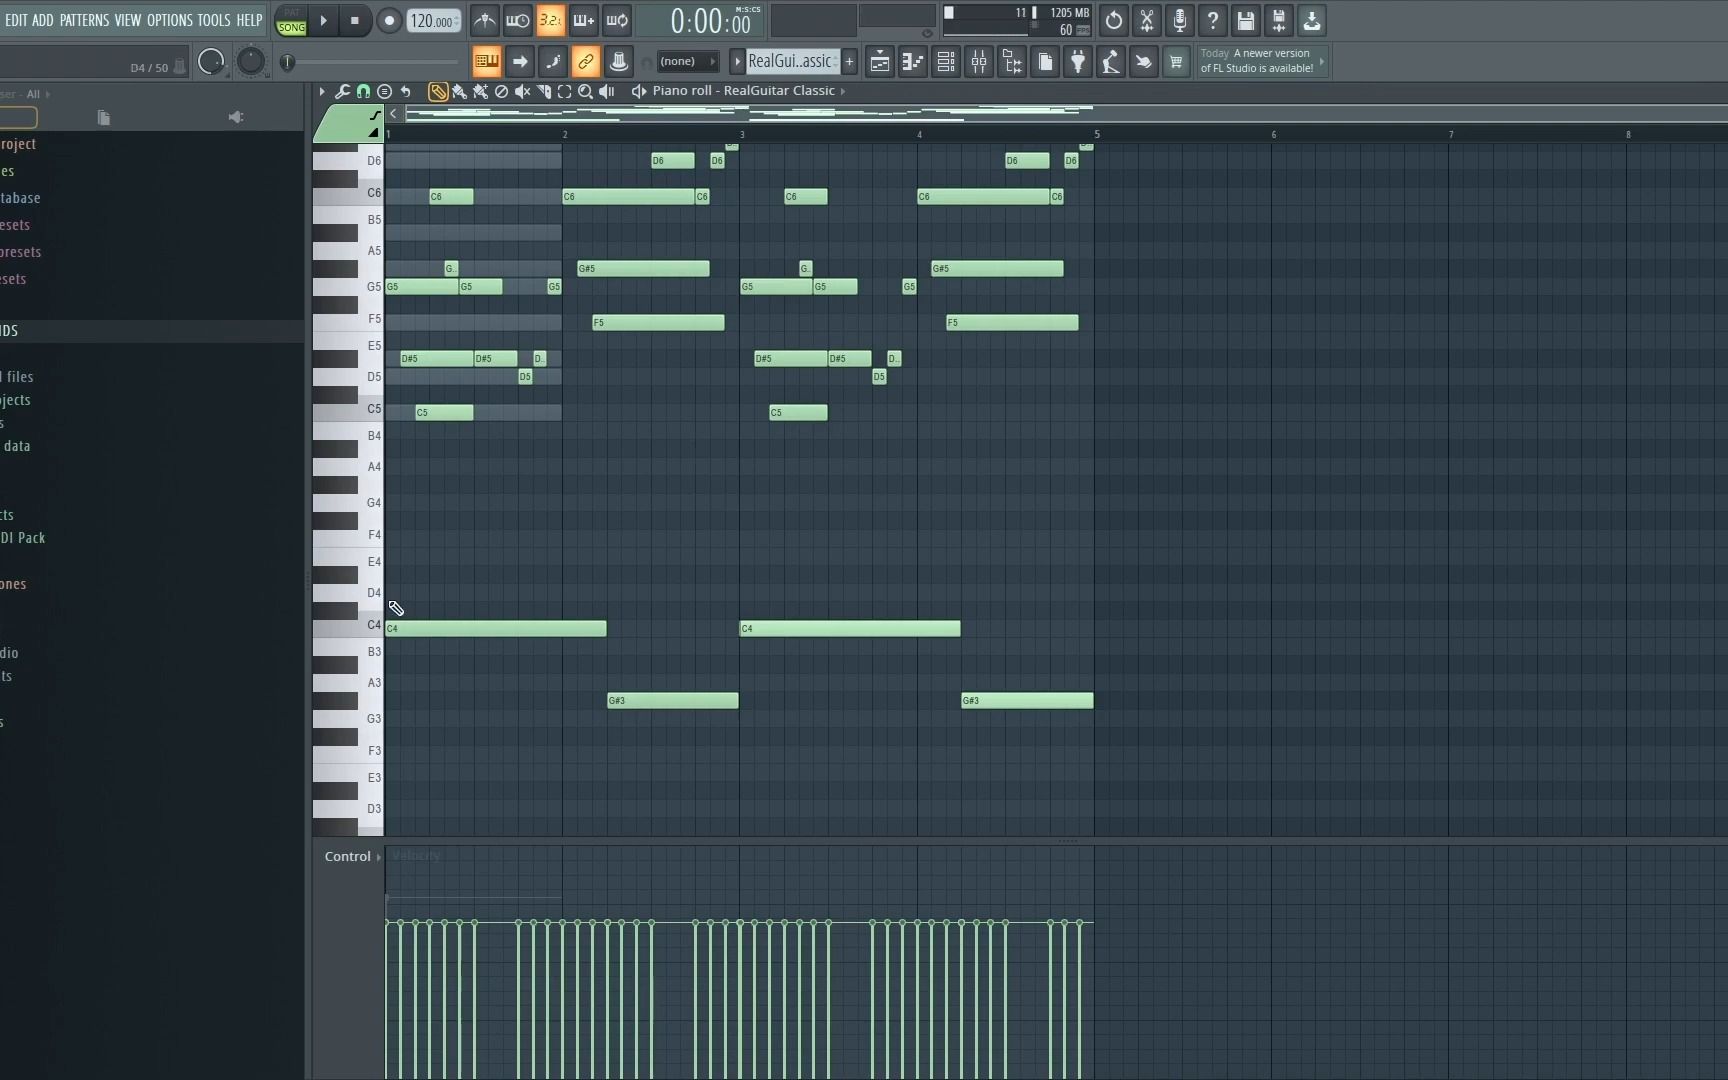Open the Piano roll window icon
The image size is (1728, 1080).
913,62
